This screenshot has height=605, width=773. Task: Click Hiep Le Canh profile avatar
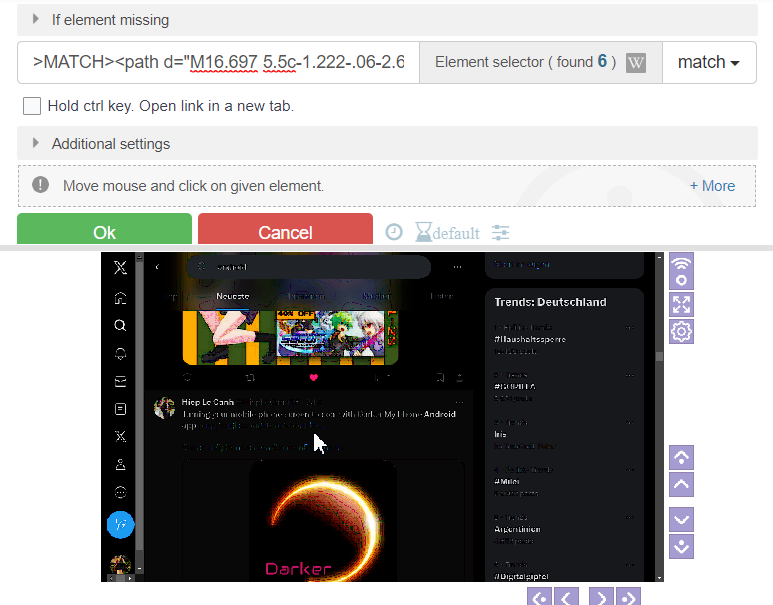point(164,408)
